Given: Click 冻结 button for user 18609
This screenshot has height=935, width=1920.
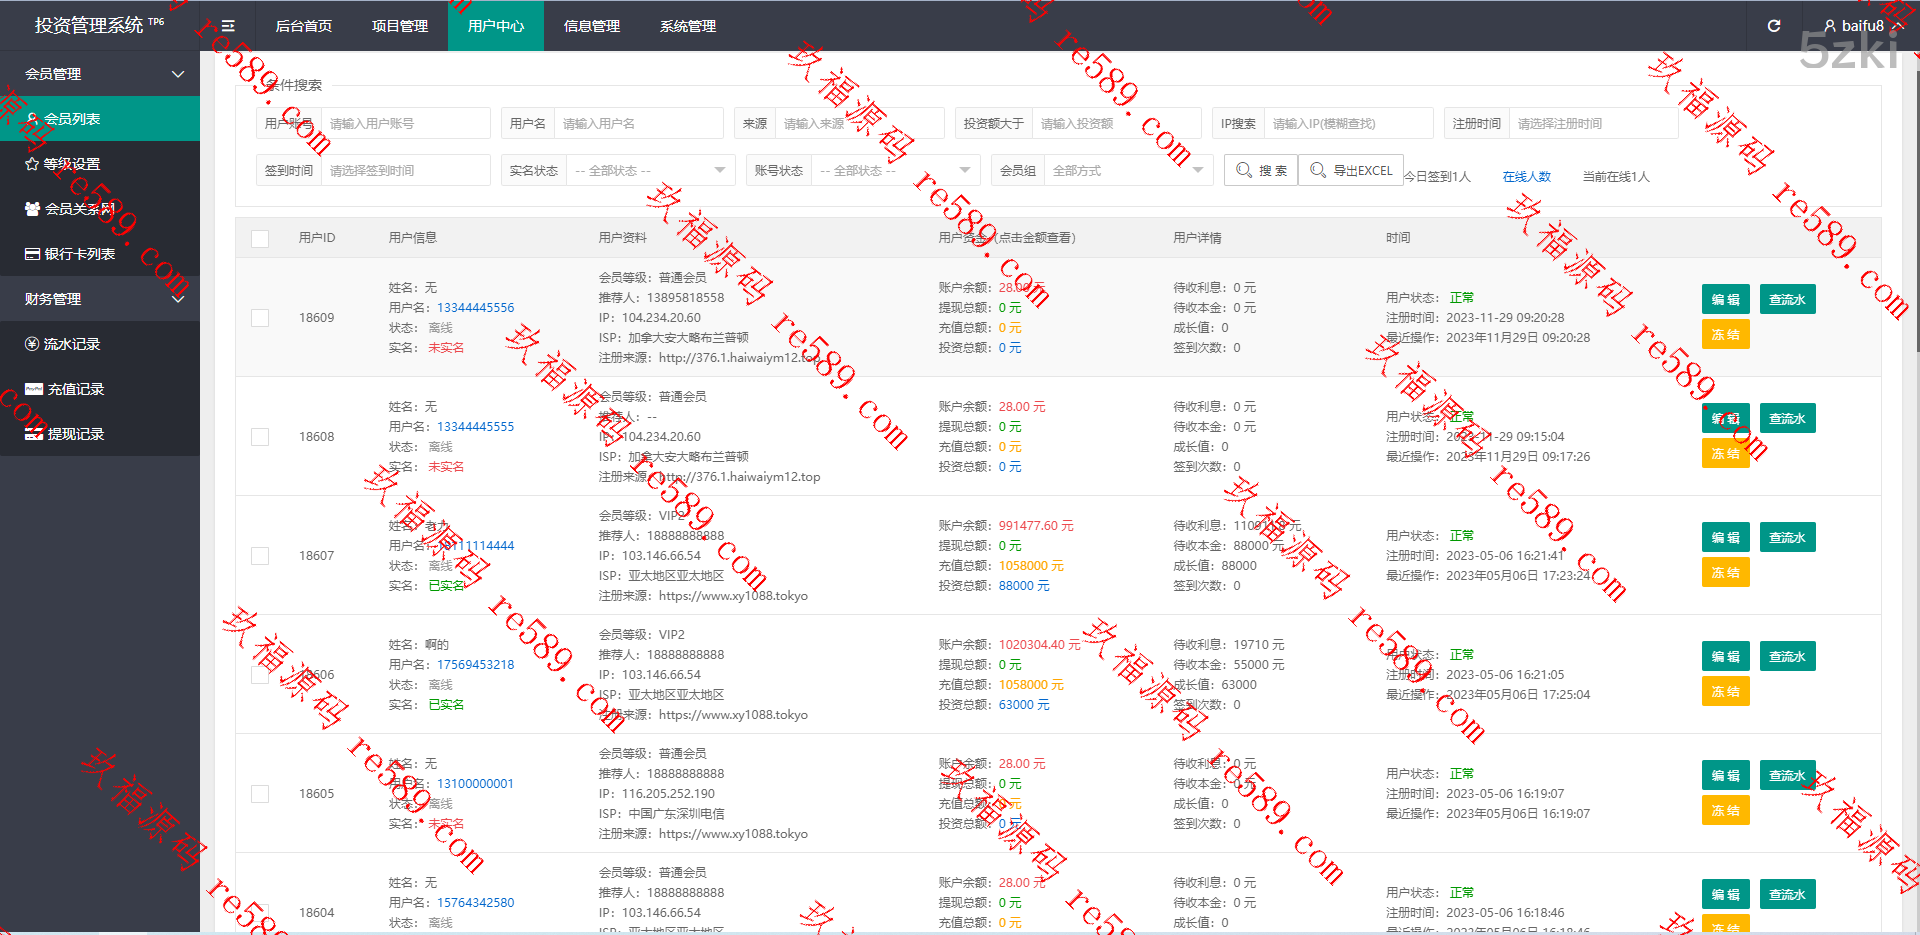Looking at the screenshot, I should click(1725, 335).
